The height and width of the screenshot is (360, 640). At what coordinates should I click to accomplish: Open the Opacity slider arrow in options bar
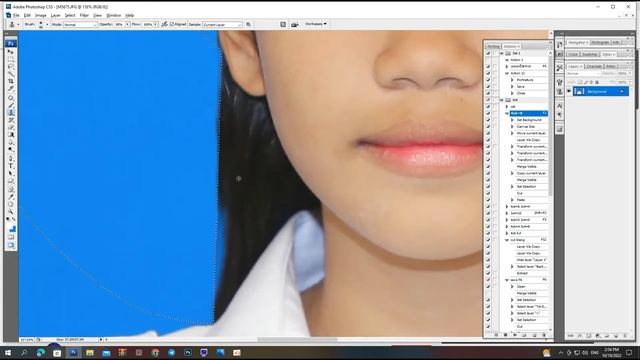coord(127,24)
